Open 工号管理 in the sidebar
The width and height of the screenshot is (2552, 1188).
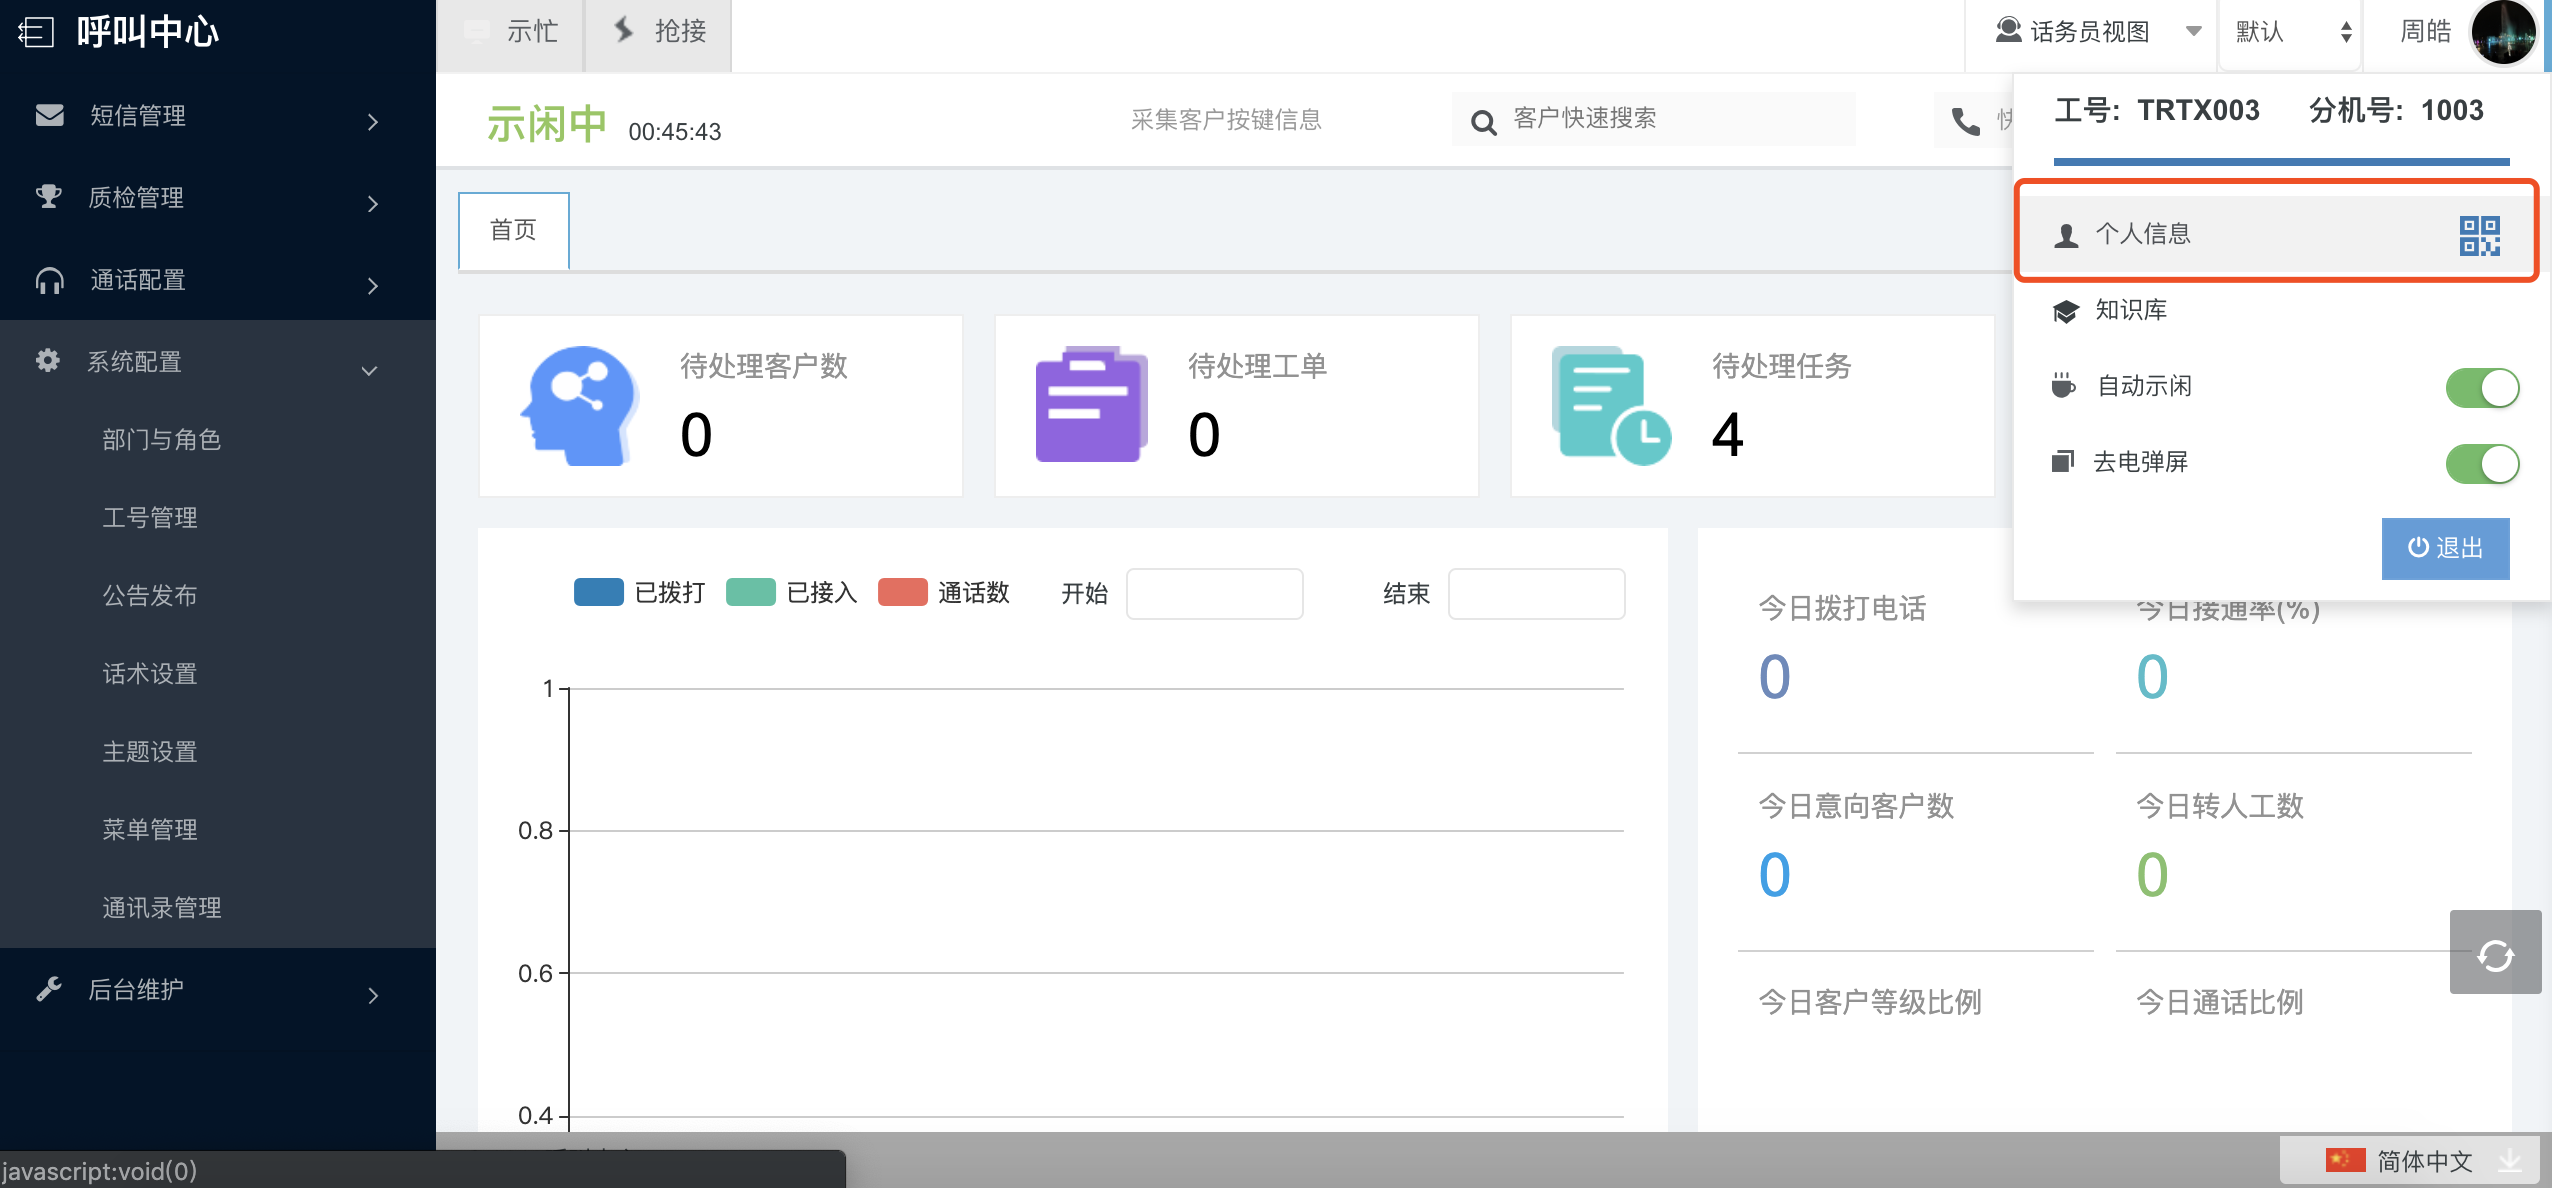coord(150,518)
